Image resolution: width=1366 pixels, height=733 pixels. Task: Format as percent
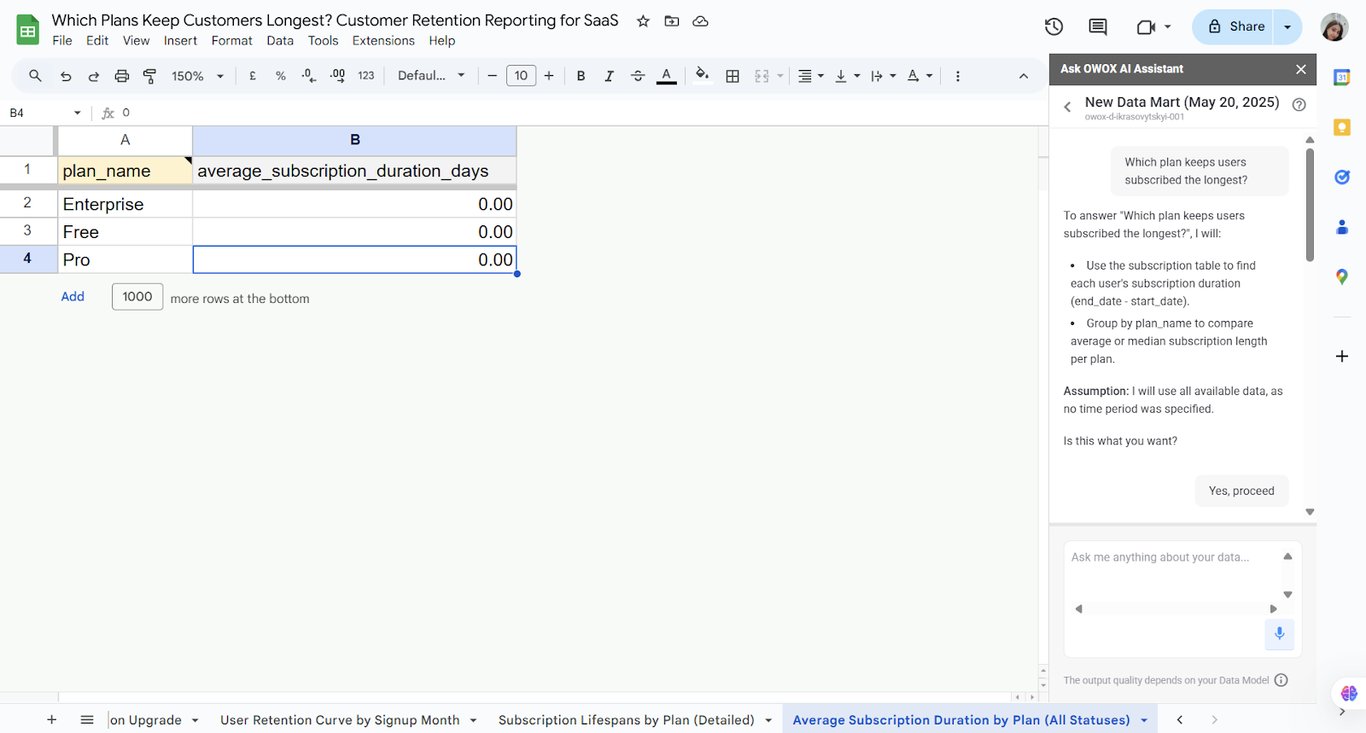(280, 76)
